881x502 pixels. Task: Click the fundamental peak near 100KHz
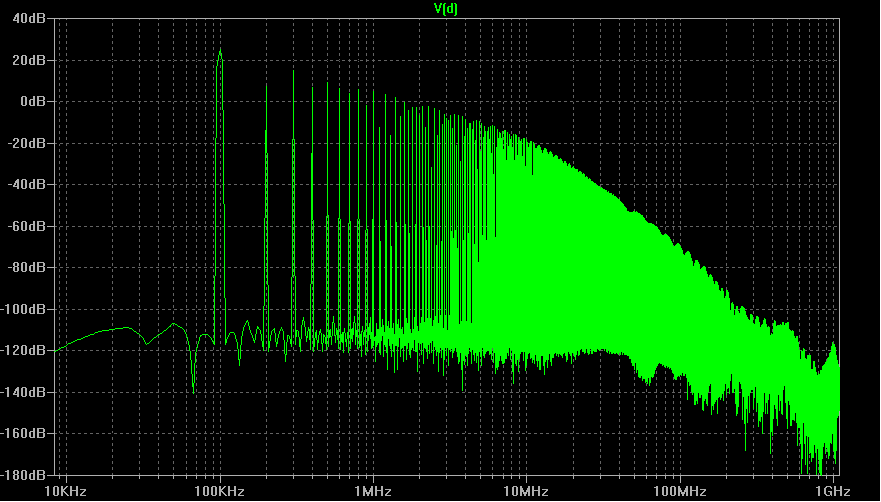pos(220,51)
